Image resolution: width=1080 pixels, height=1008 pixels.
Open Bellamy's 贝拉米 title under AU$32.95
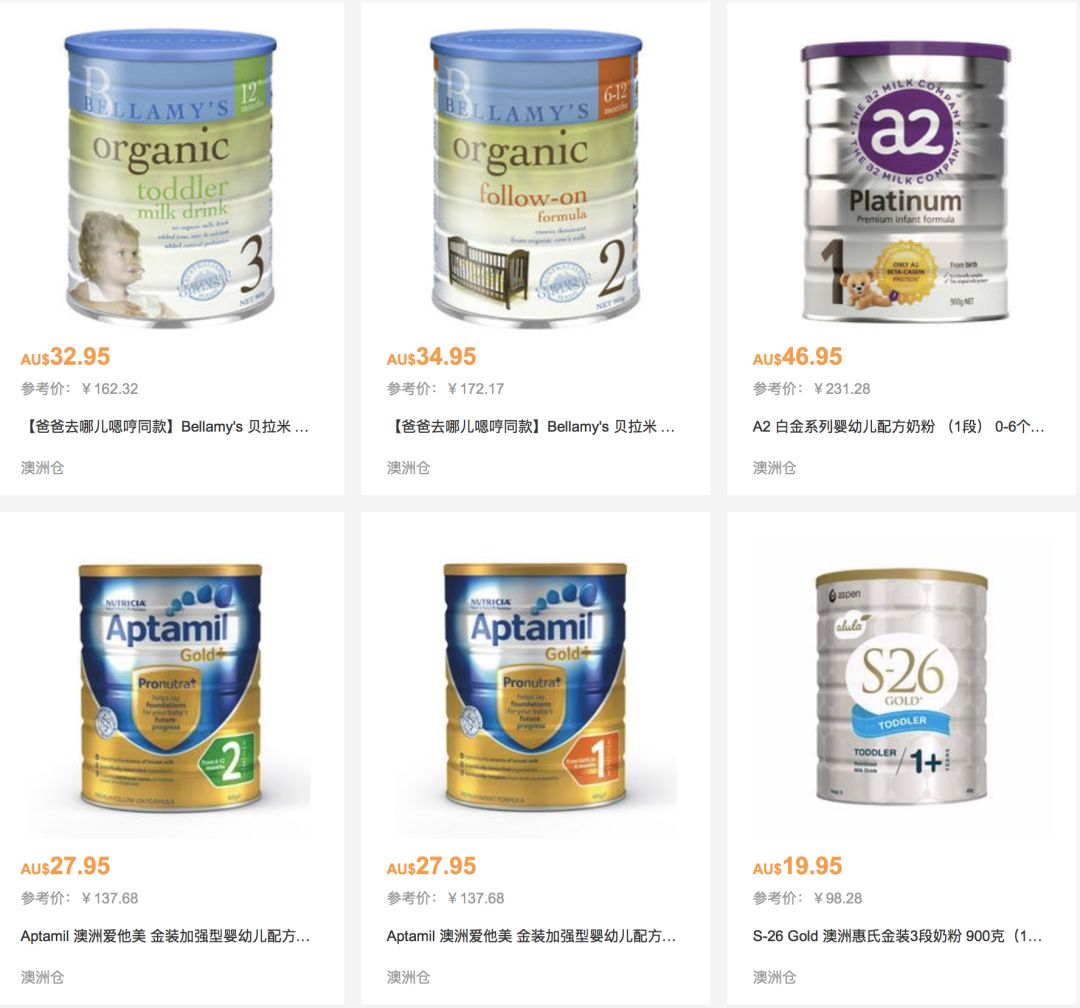pyautogui.click(x=165, y=426)
